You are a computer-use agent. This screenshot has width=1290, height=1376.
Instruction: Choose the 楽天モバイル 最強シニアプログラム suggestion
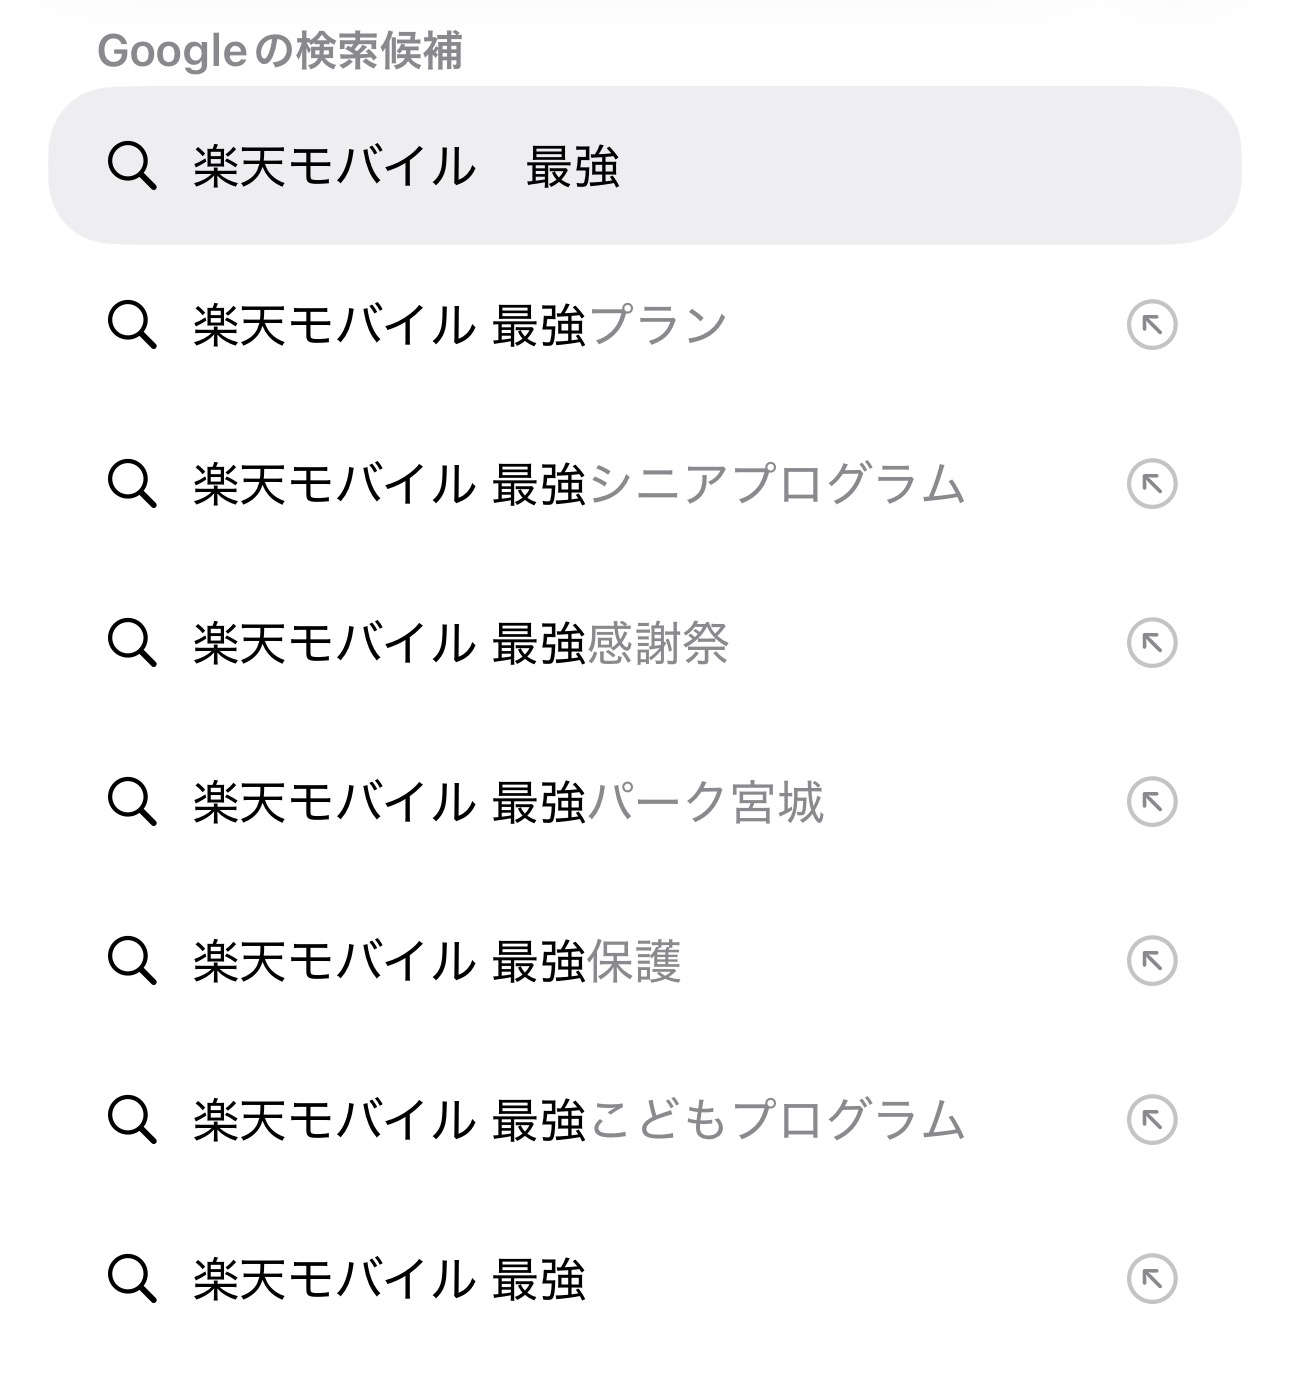click(x=578, y=485)
